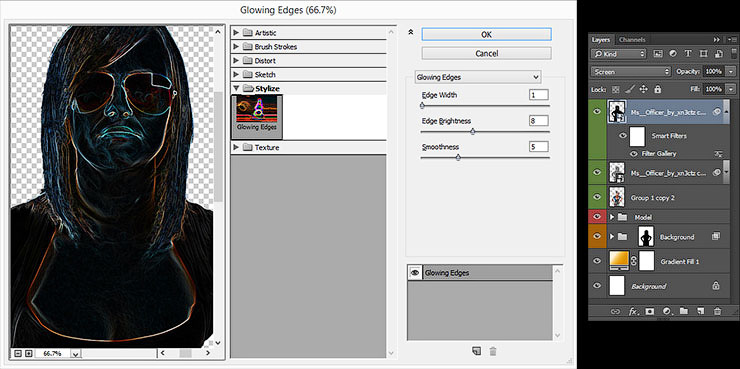The width and height of the screenshot is (740, 369).
Task: Open the Glowing Edges filter dropdown
Action: pyautogui.click(x=478, y=77)
